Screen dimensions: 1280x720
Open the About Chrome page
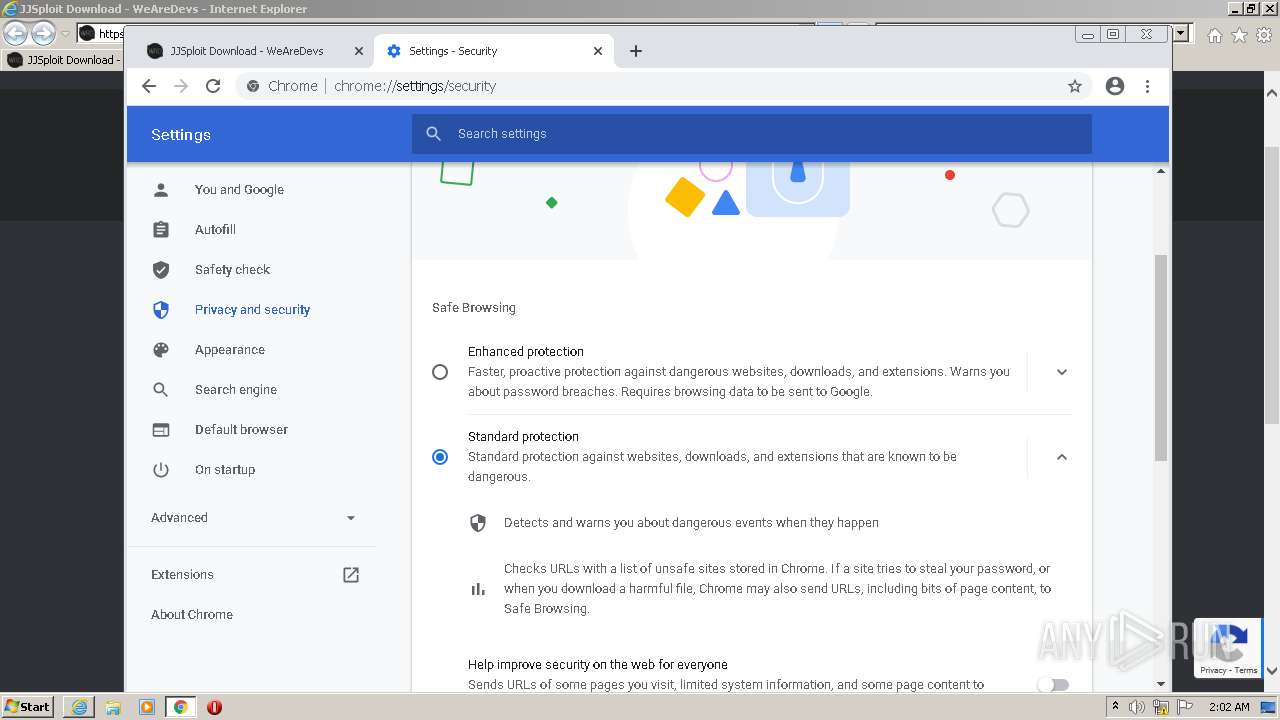click(192, 614)
